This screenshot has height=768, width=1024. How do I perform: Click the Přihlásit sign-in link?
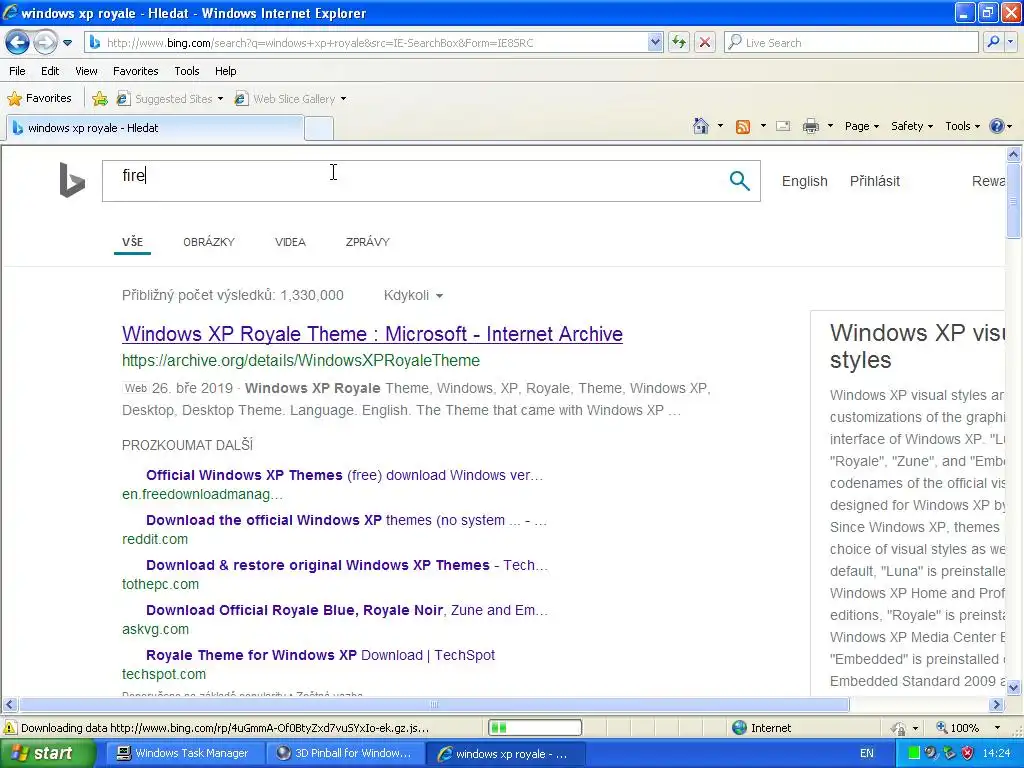pyautogui.click(x=874, y=181)
